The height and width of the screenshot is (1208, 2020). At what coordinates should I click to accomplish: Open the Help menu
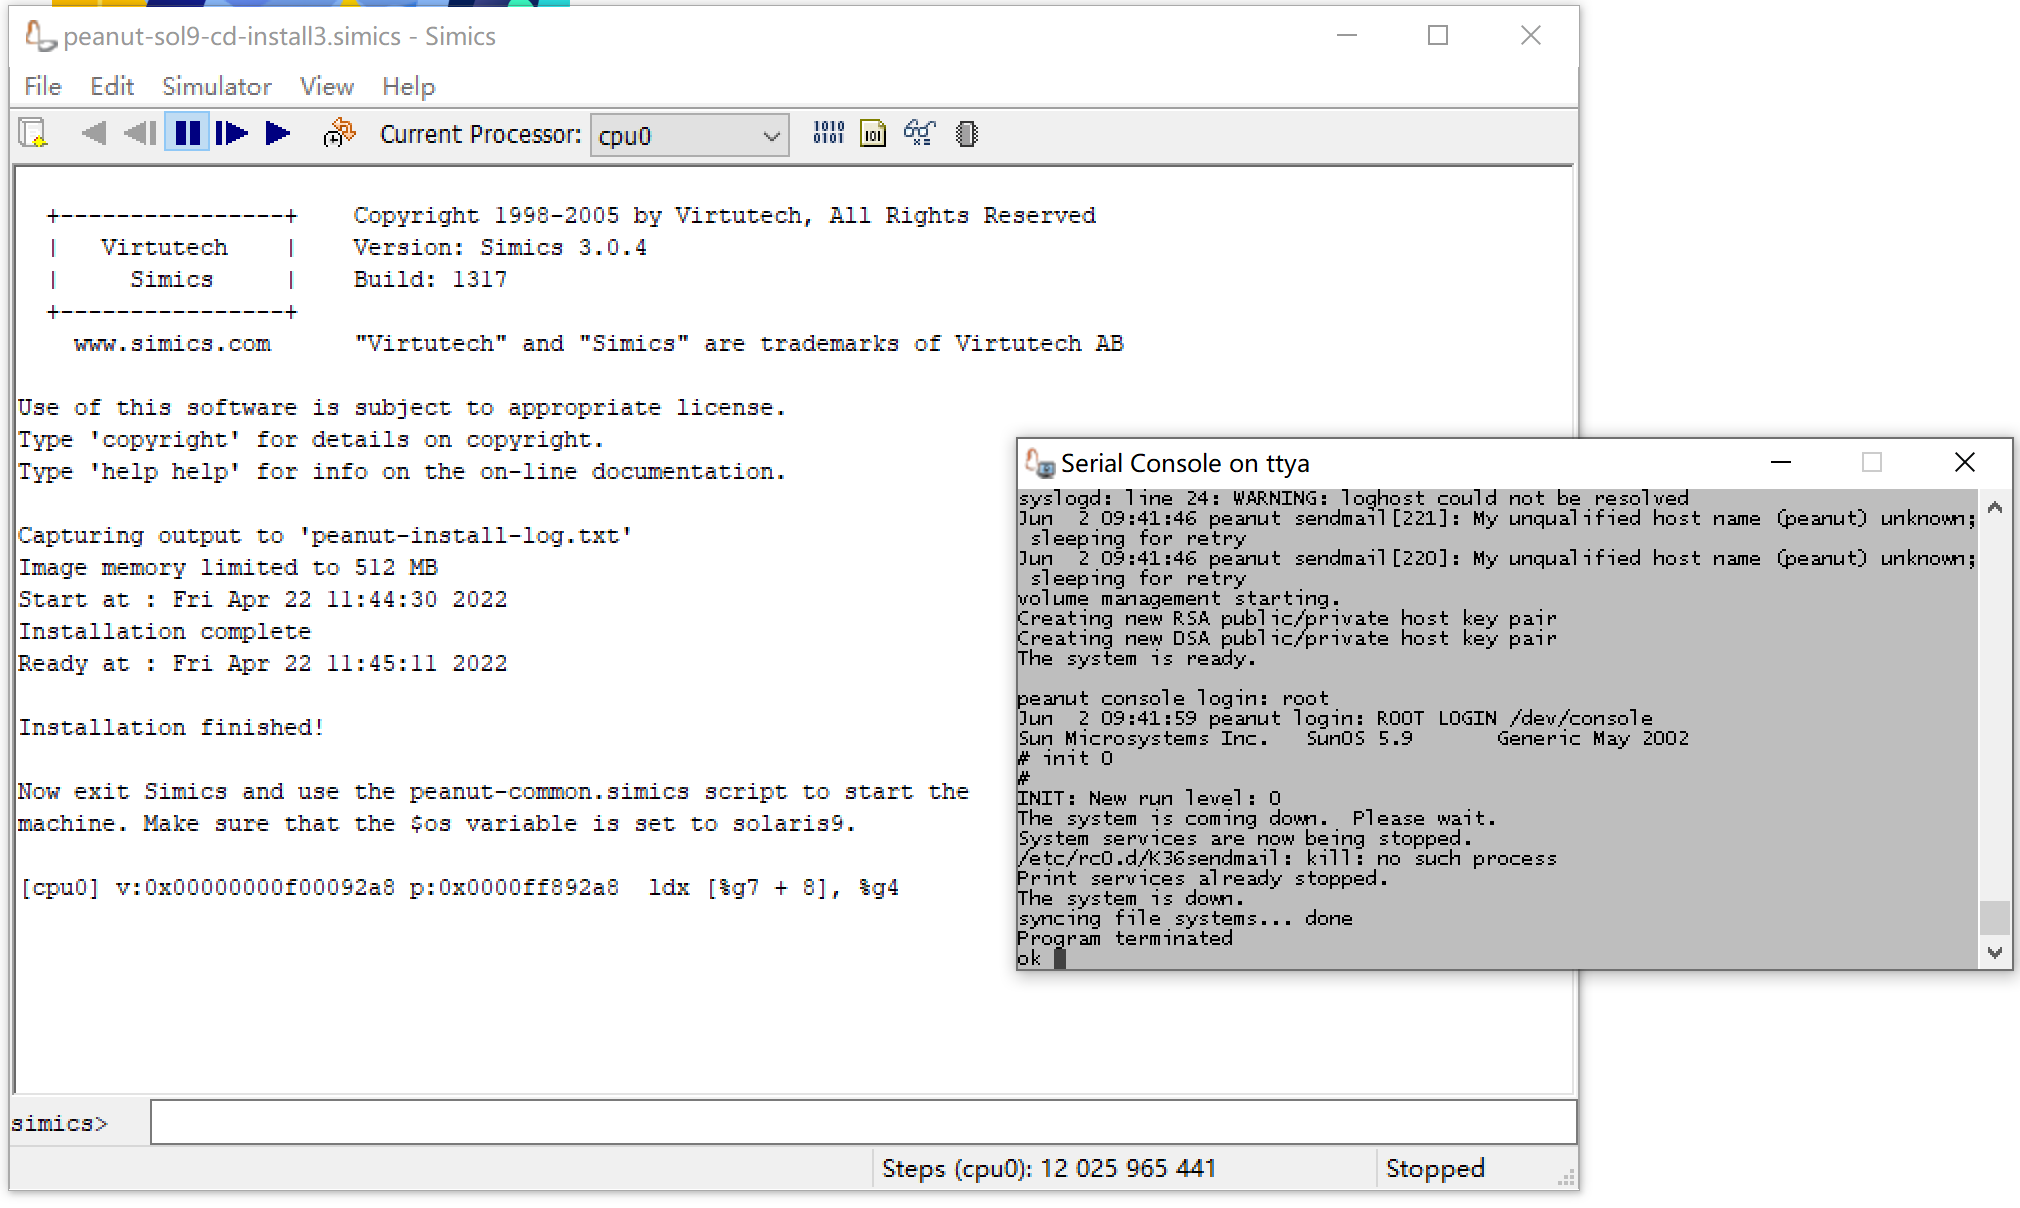click(408, 86)
